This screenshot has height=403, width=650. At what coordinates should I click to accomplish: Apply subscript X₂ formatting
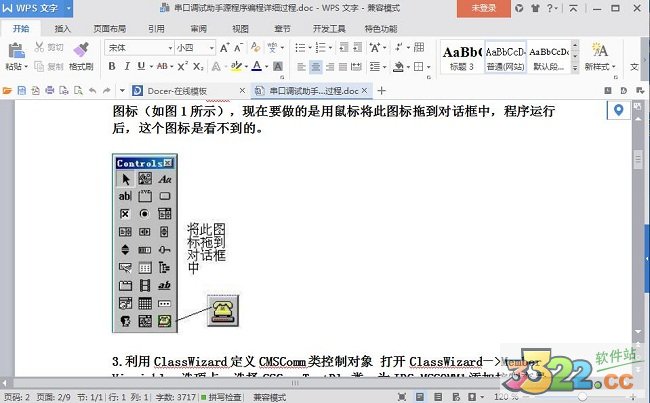point(198,66)
